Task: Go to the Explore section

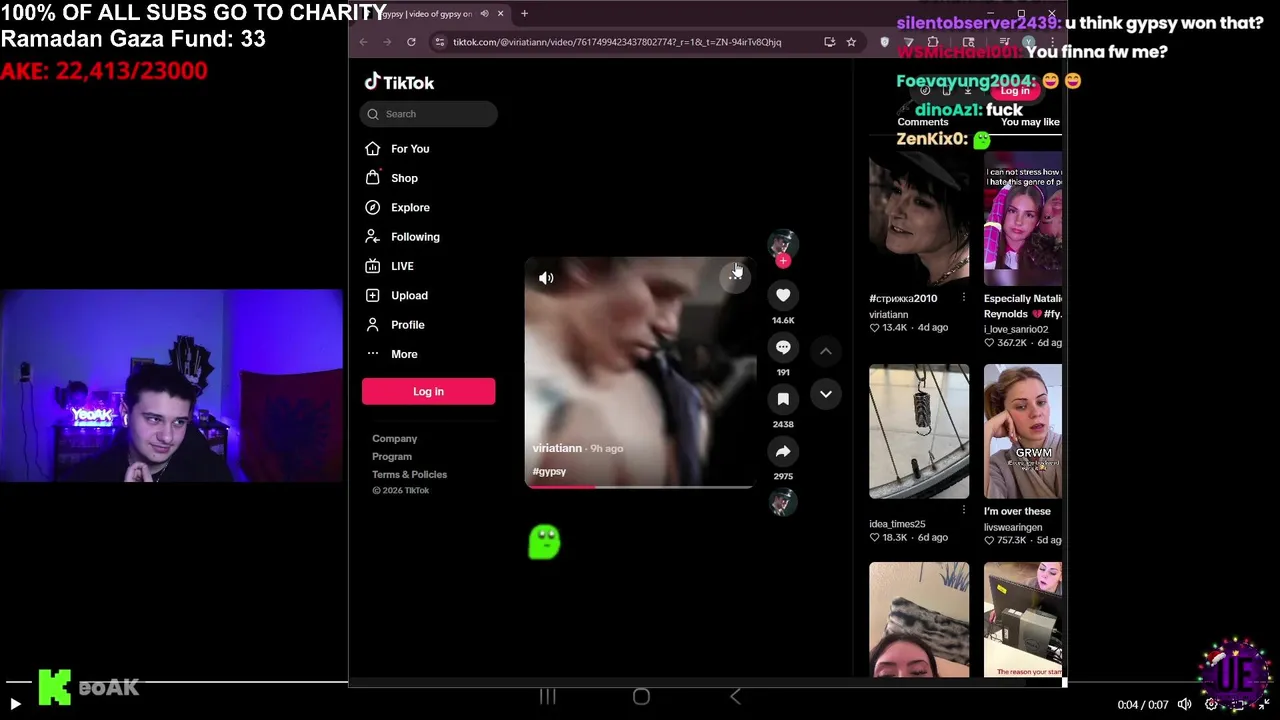Action: pos(410,207)
